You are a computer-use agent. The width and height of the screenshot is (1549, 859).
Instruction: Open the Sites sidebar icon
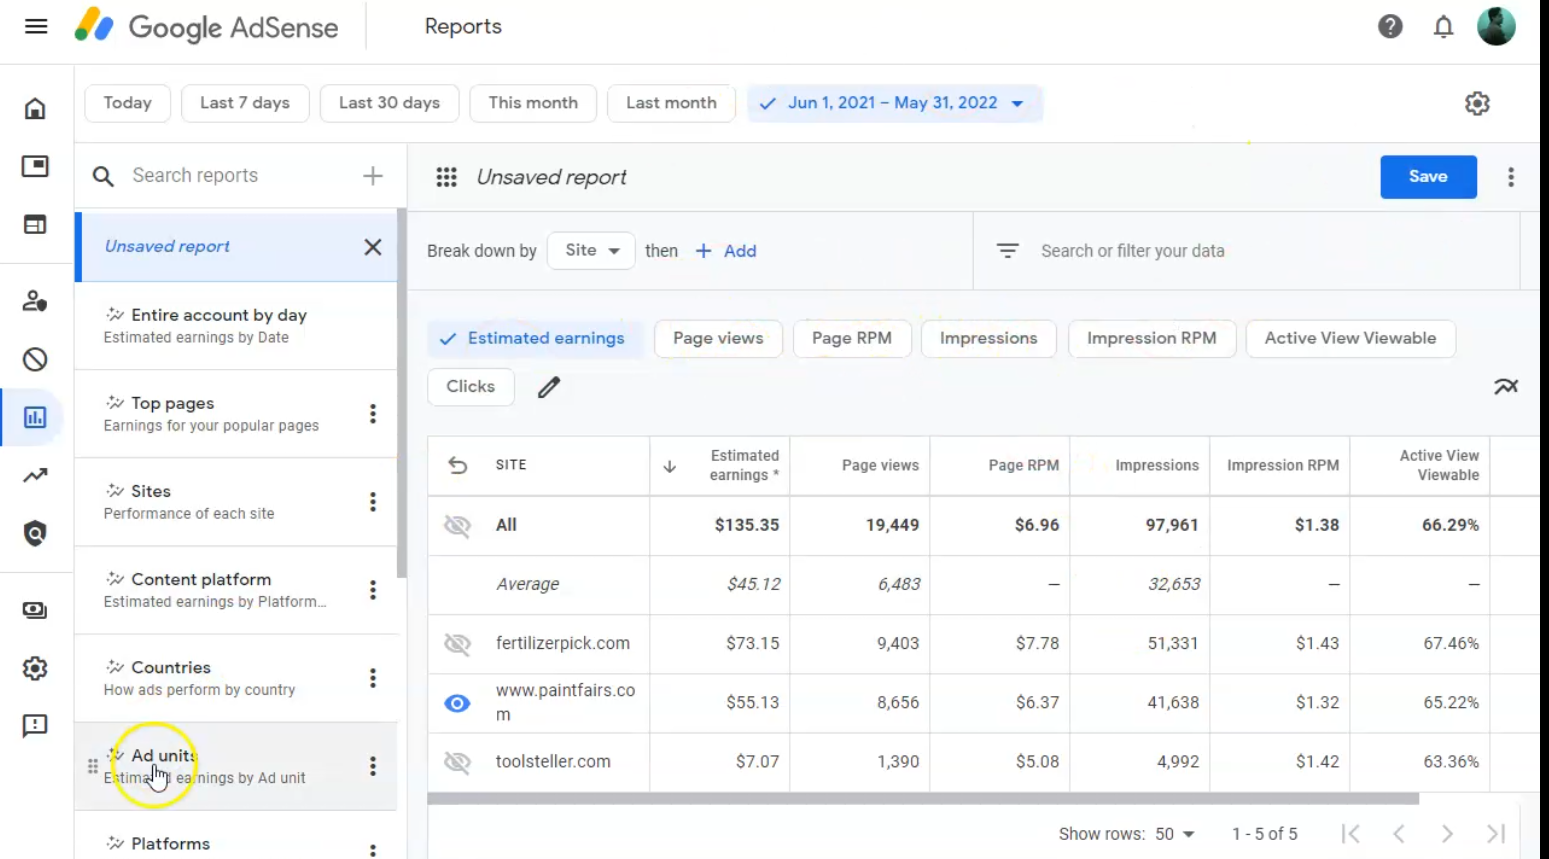click(x=35, y=224)
